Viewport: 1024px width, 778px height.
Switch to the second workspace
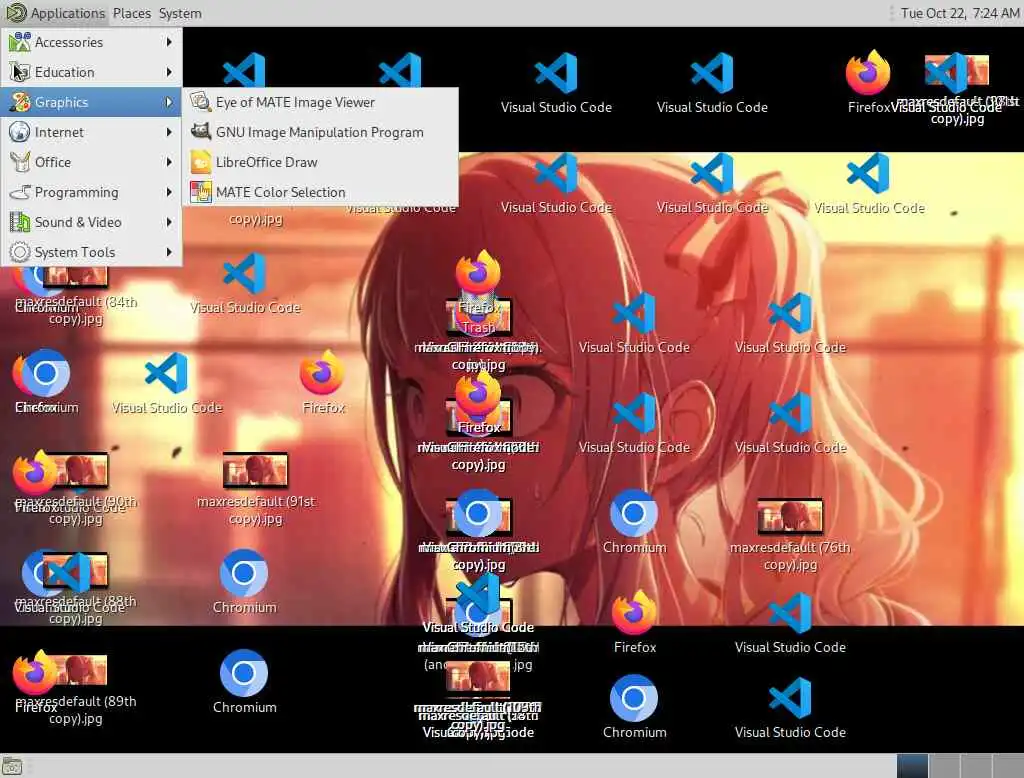point(944,766)
